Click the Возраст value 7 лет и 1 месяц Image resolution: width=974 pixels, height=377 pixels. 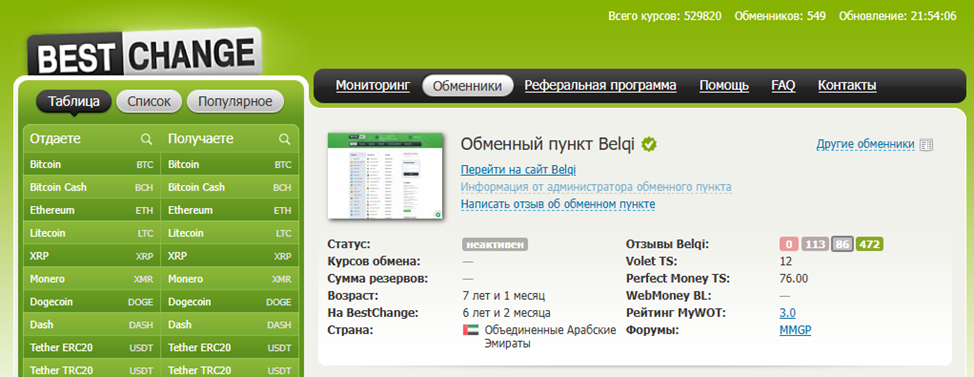tap(504, 296)
